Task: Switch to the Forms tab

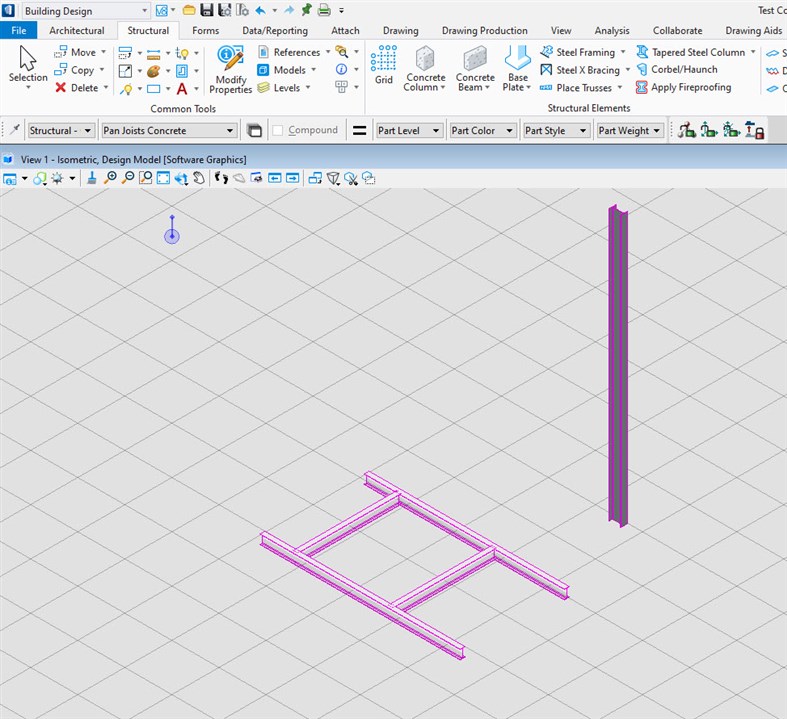Action: tap(205, 30)
